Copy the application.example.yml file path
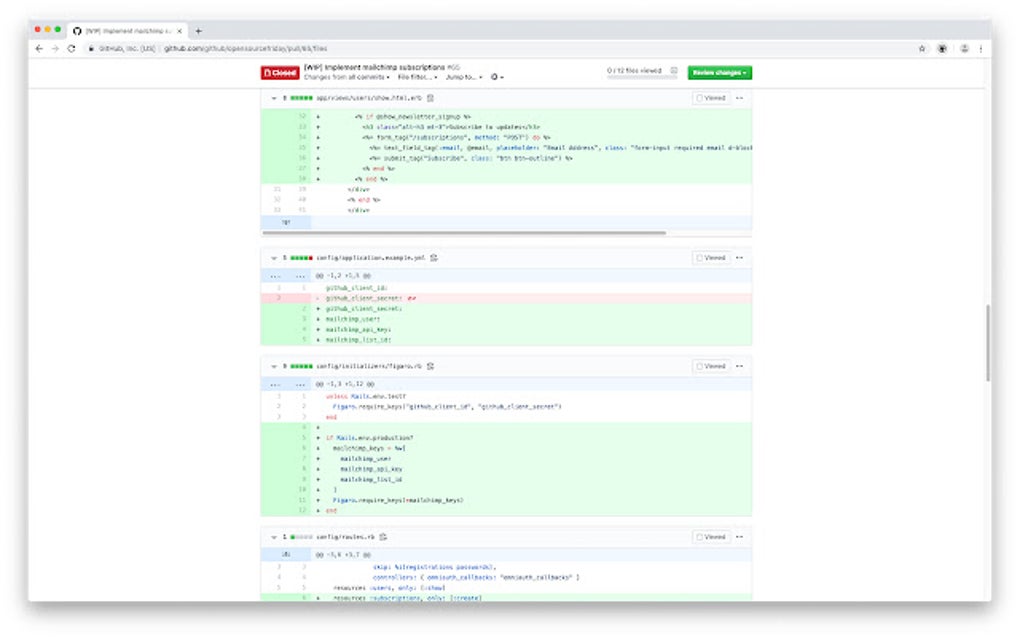This screenshot has height=638, width=1020. [x=434, y=257]
